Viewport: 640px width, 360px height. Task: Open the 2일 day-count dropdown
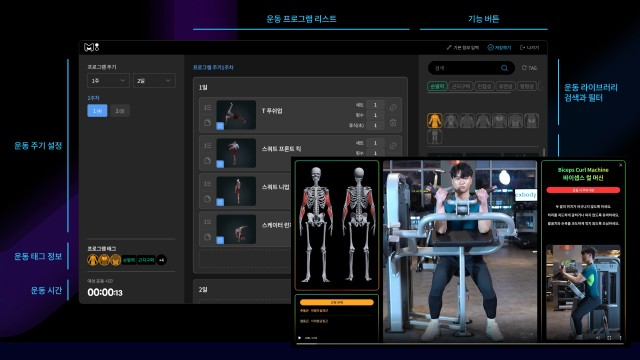point(154,81)
